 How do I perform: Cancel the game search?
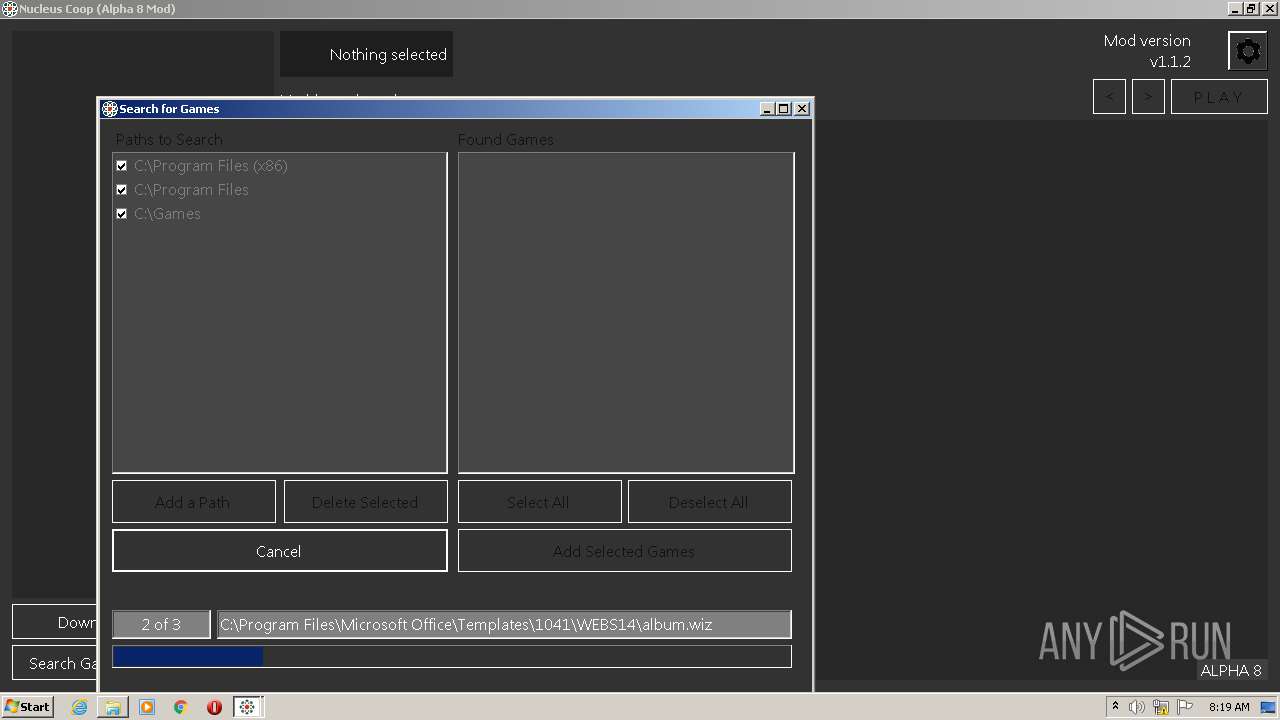pyautogui.click(x=279, y=551)
